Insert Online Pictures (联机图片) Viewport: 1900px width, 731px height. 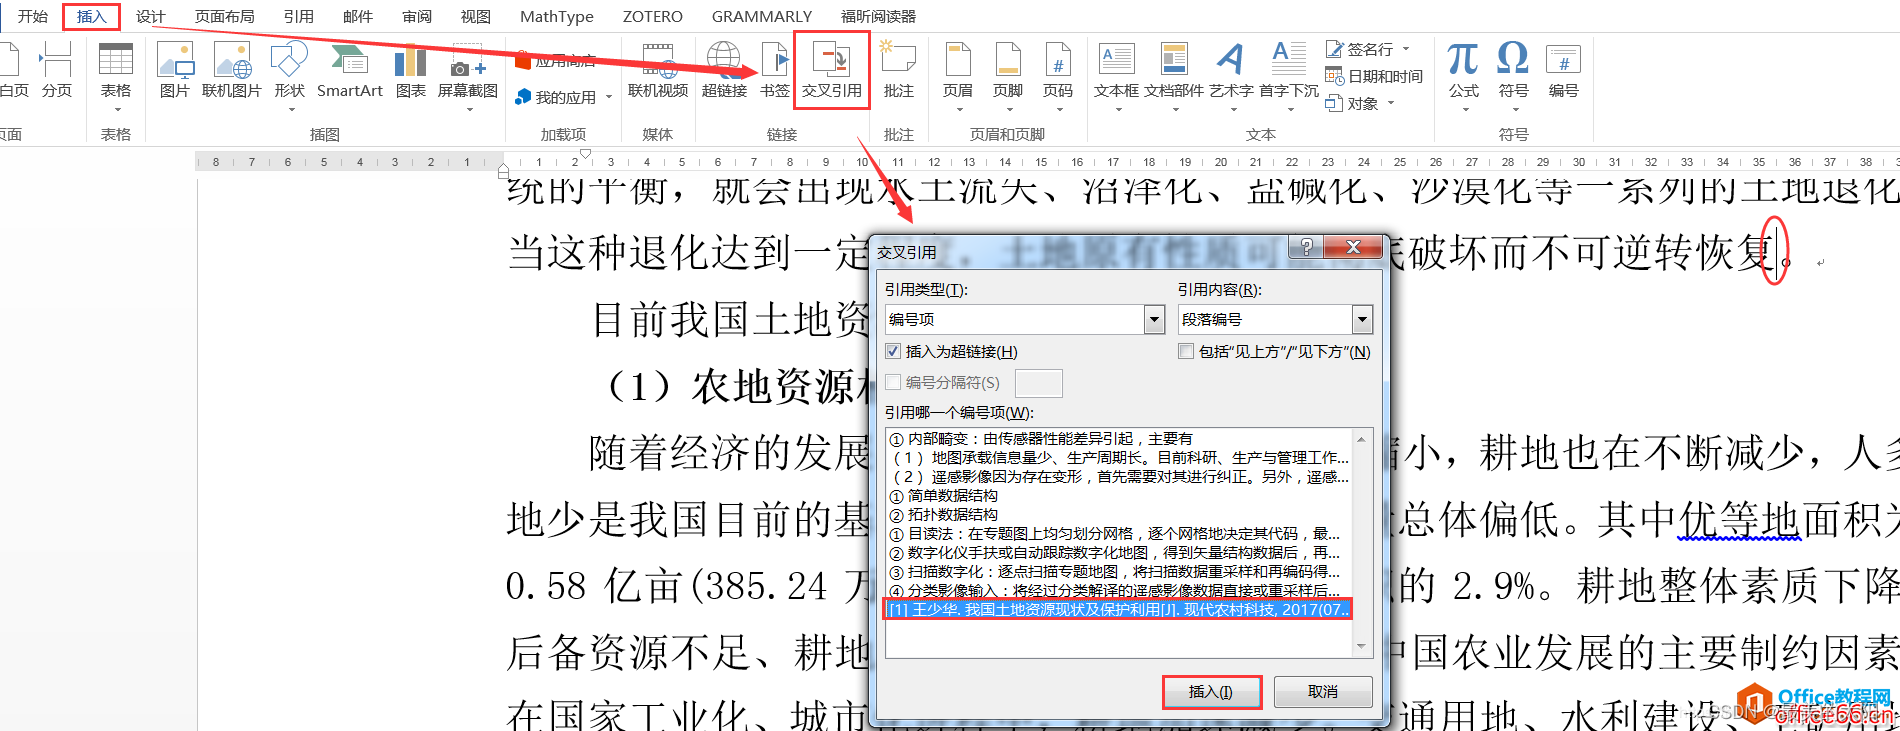click(x=231, y=70)
